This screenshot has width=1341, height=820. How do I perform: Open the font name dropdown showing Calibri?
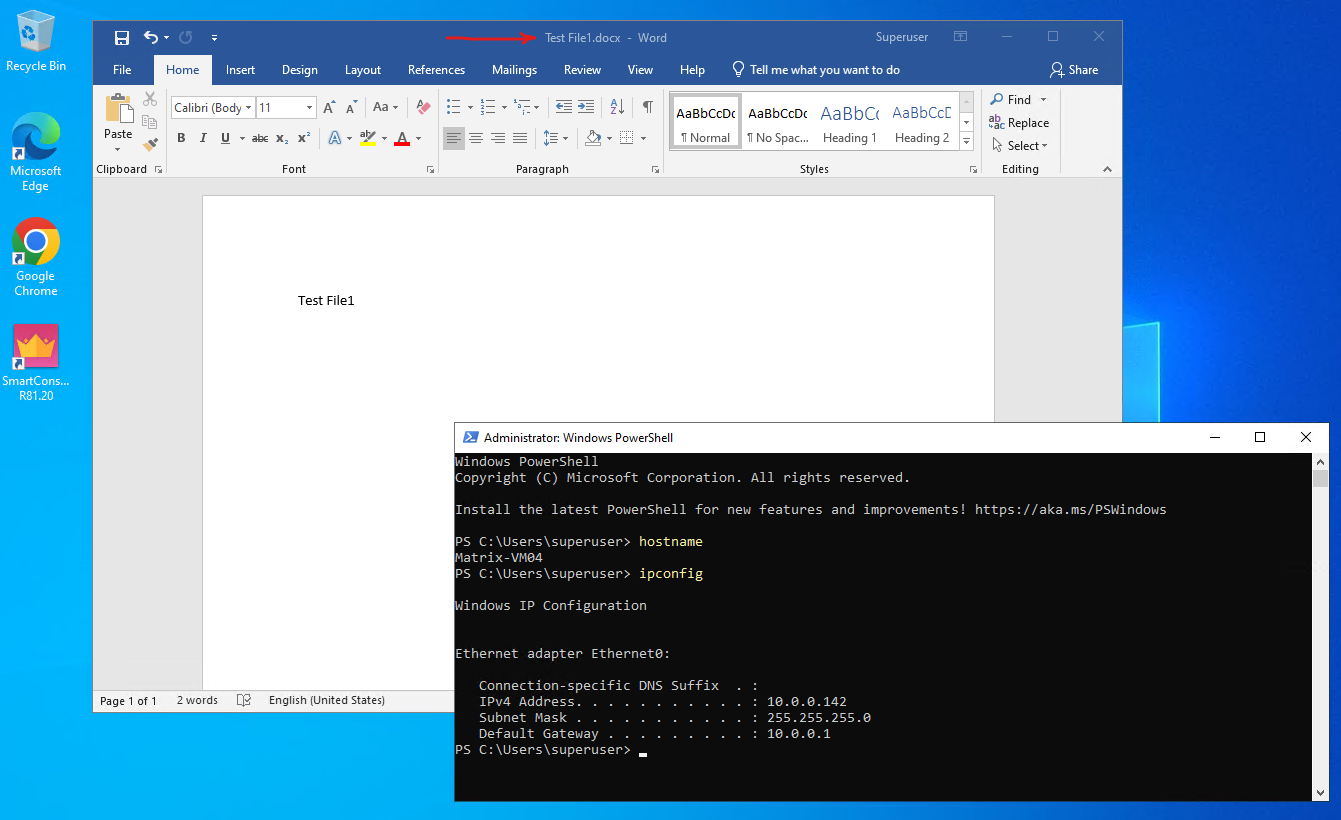click(213, 107)
